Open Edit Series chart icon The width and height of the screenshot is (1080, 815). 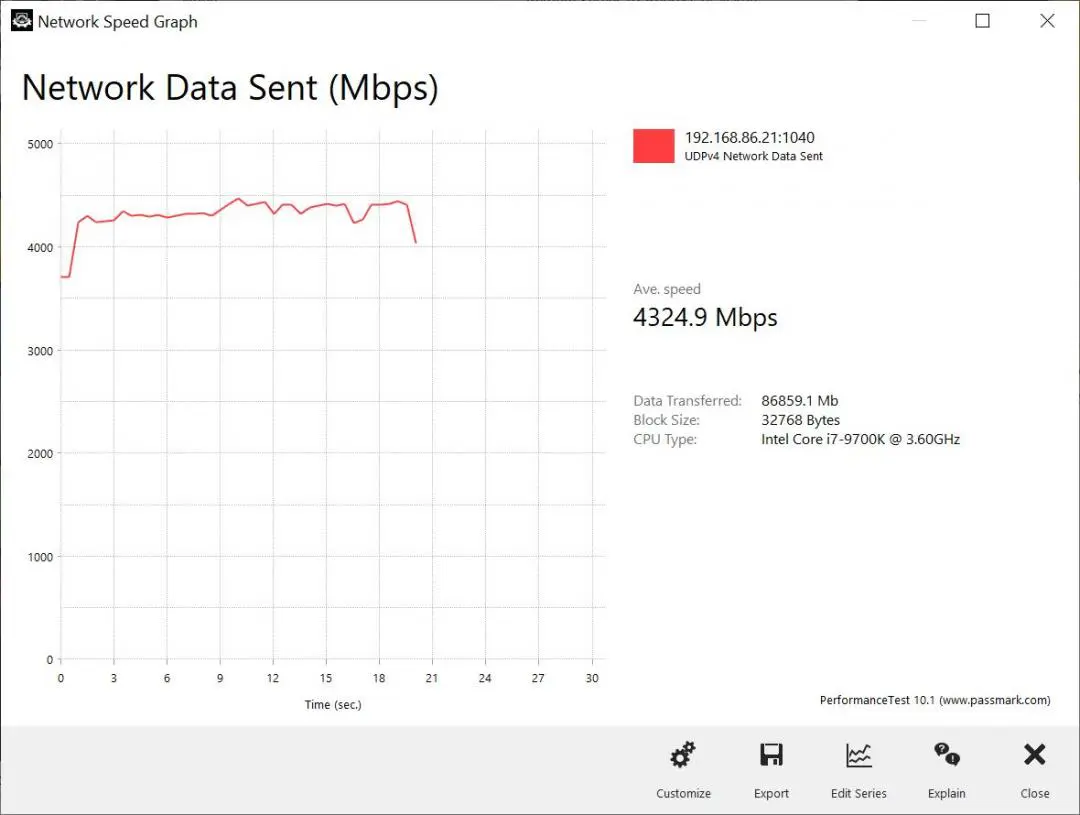pyautogui.click(x=858, y=755)
